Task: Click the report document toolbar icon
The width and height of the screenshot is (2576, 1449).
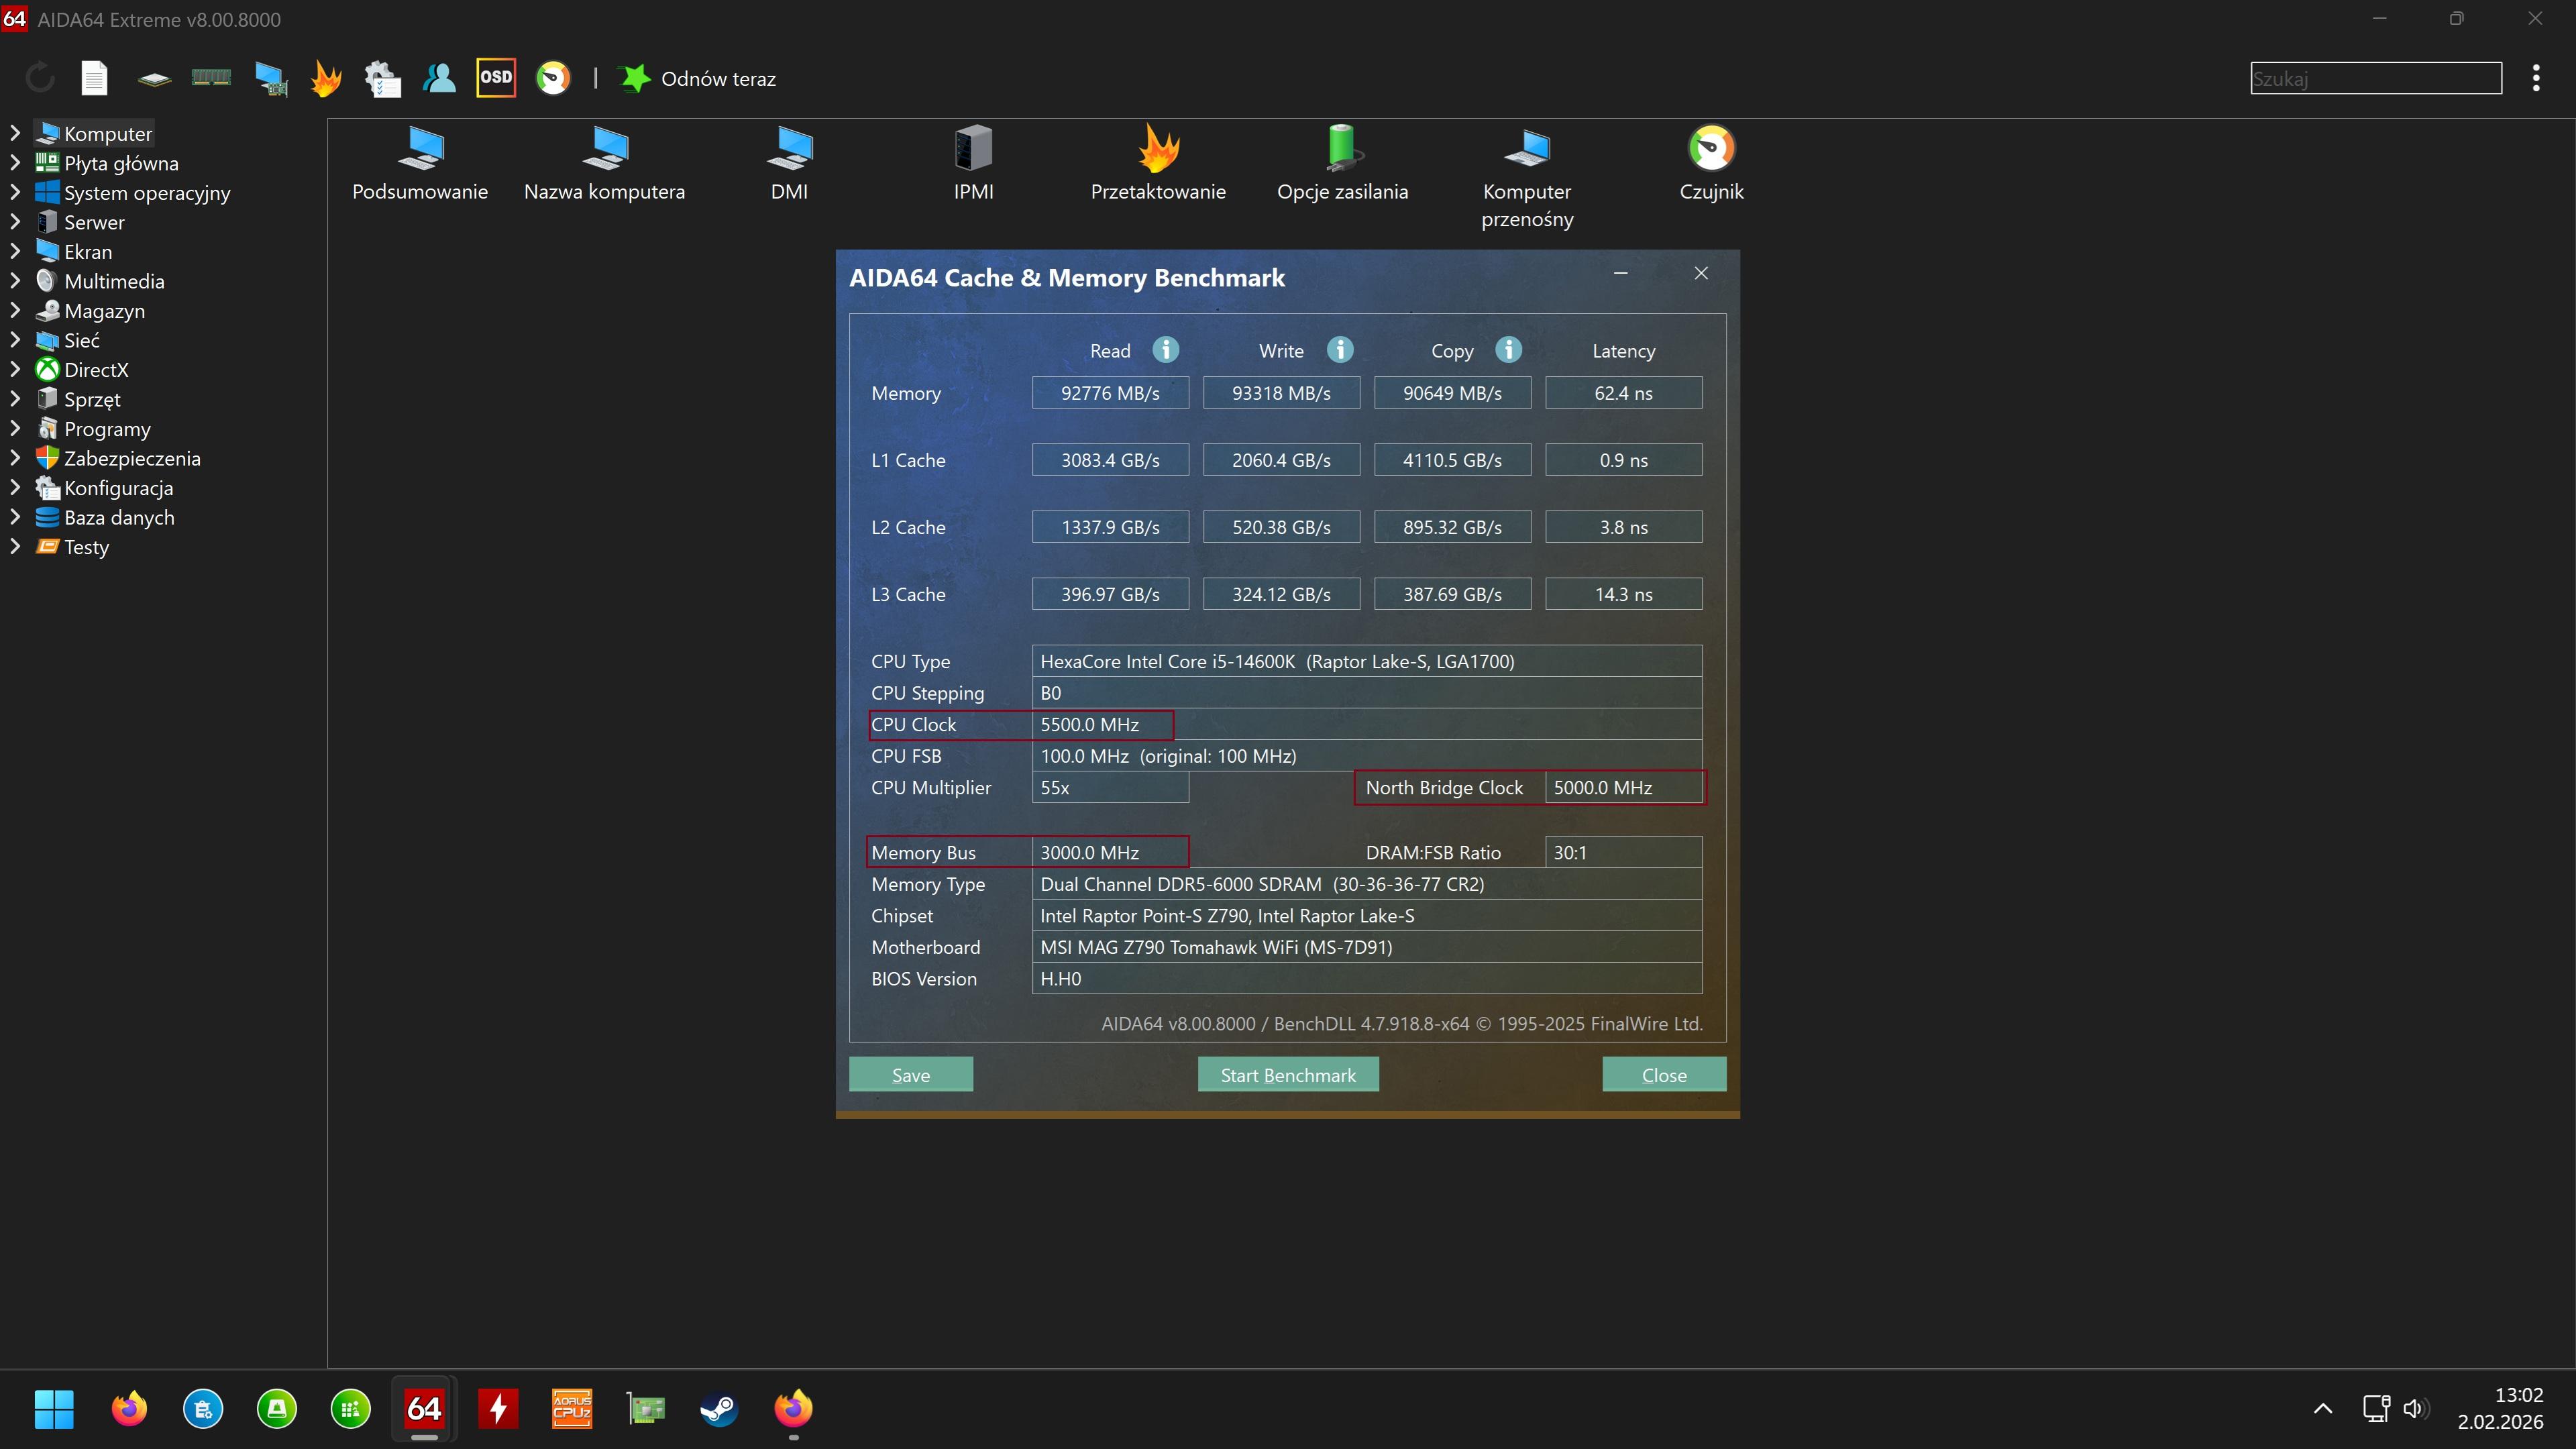Action: click(x=94, y=78)
